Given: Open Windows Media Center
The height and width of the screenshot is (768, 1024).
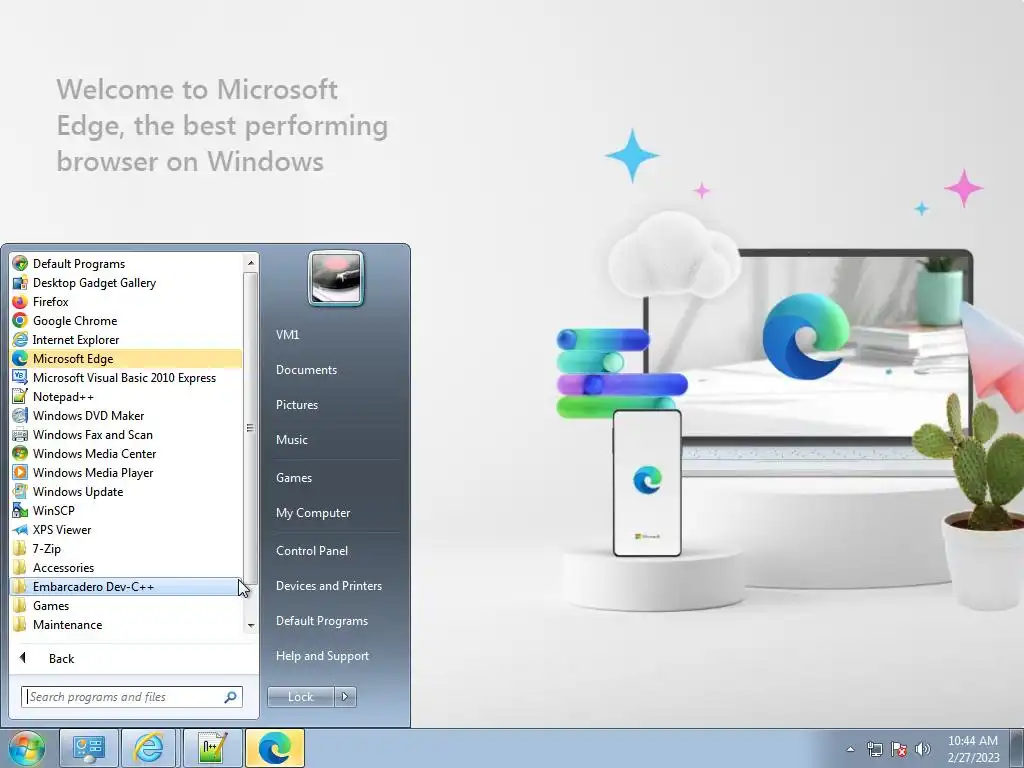Looking at the screenshot, I should coord(126,453).
